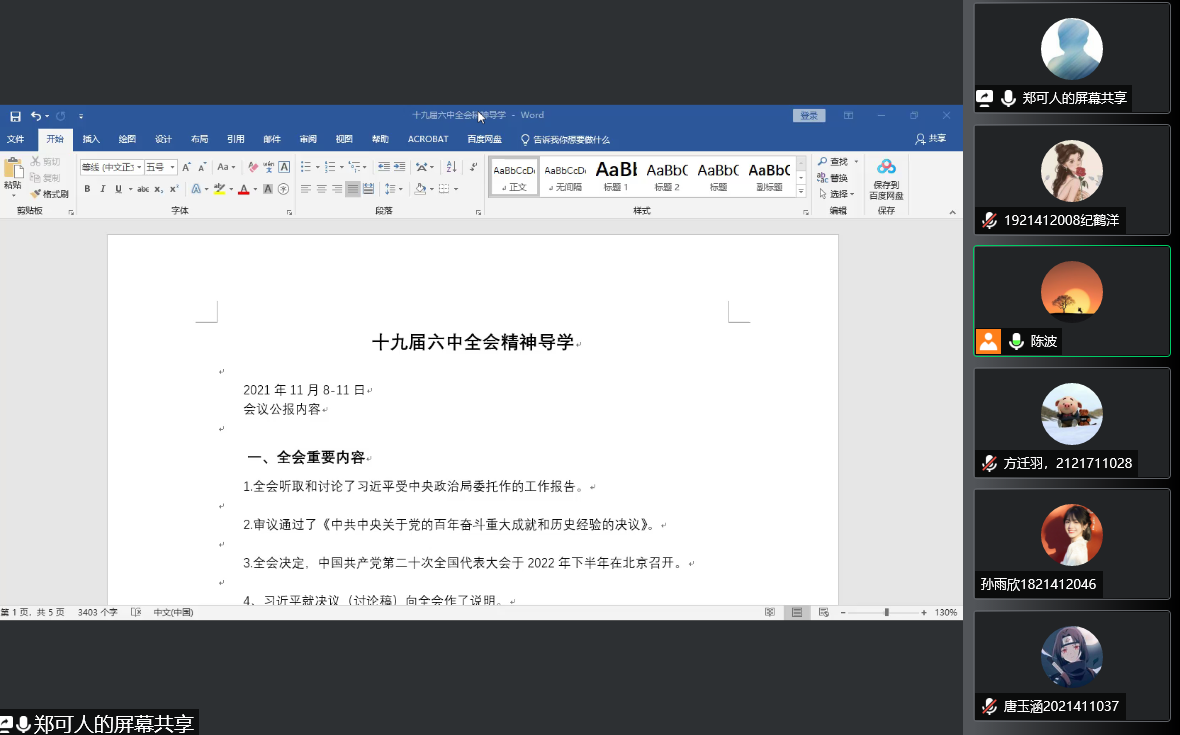Click the Share (共享) button
This screenshot has height=735, width=1180.
pos(930,139)
